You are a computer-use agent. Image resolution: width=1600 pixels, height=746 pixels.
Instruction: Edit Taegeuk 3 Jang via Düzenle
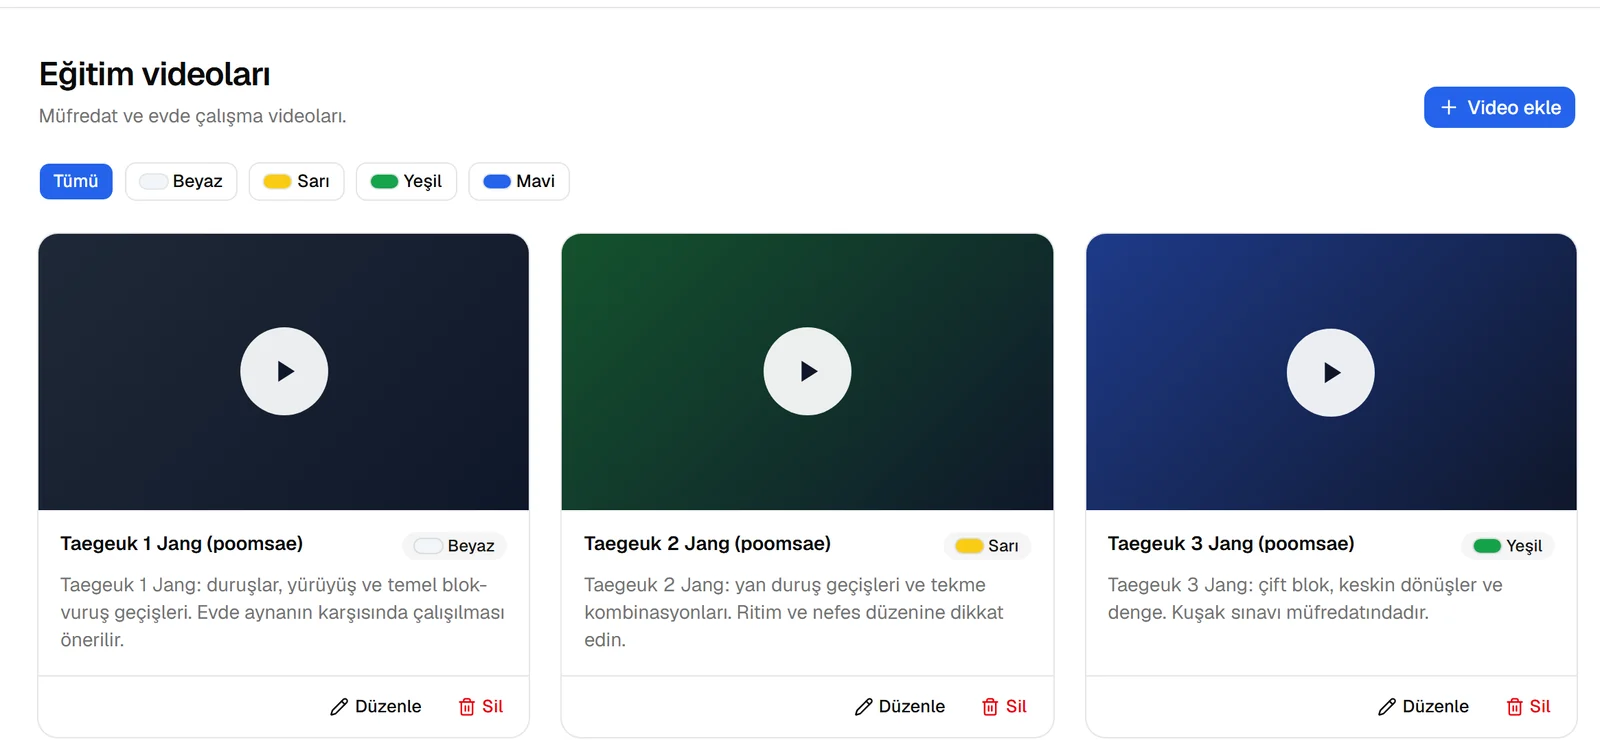[x=1424, y=706]
